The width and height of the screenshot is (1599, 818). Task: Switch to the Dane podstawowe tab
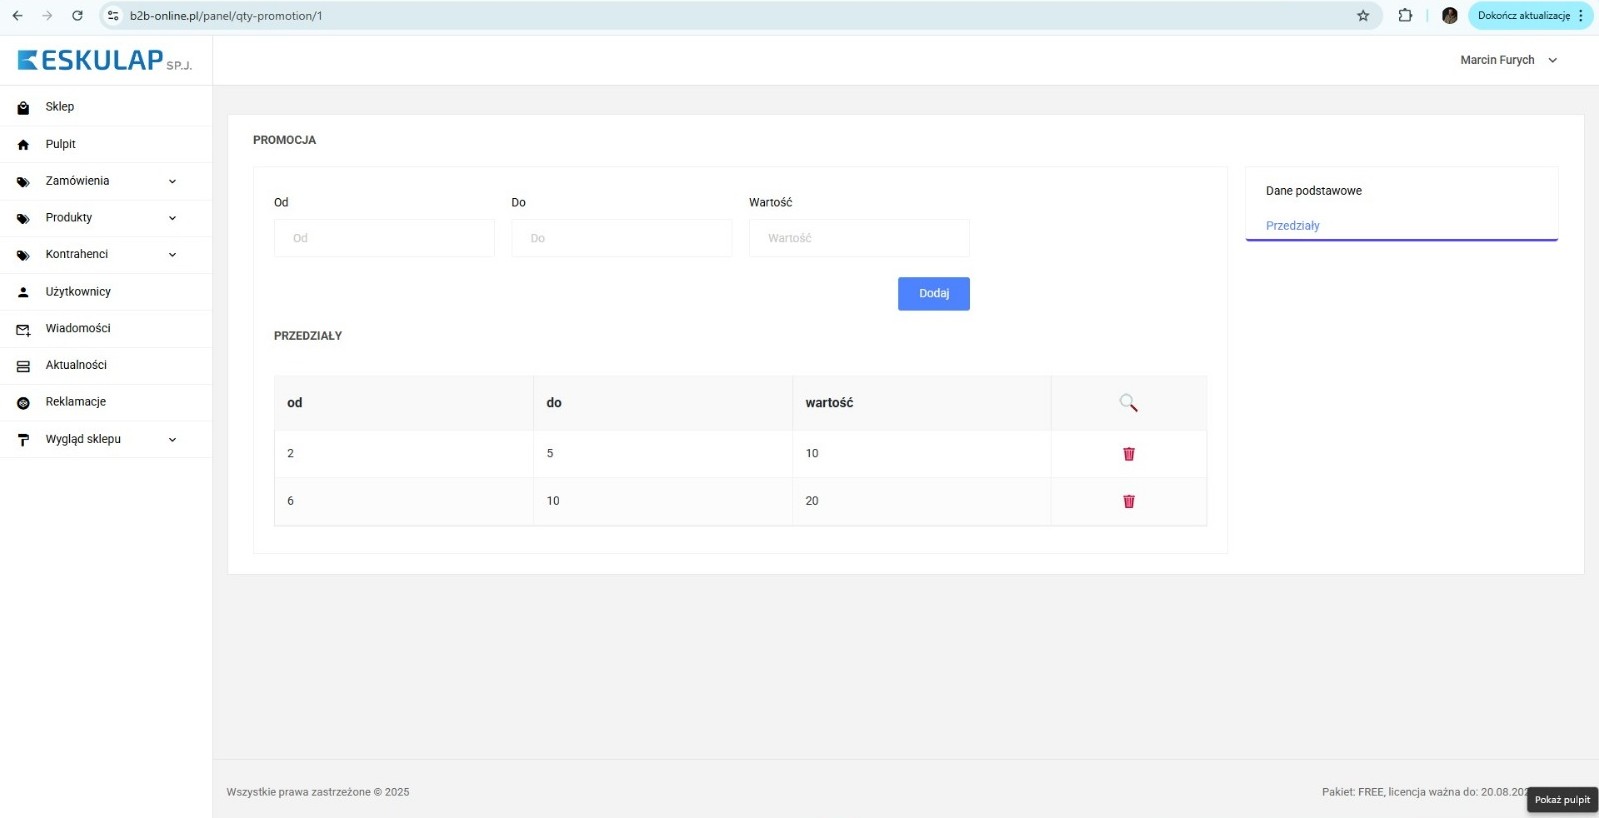(1313, 191)
